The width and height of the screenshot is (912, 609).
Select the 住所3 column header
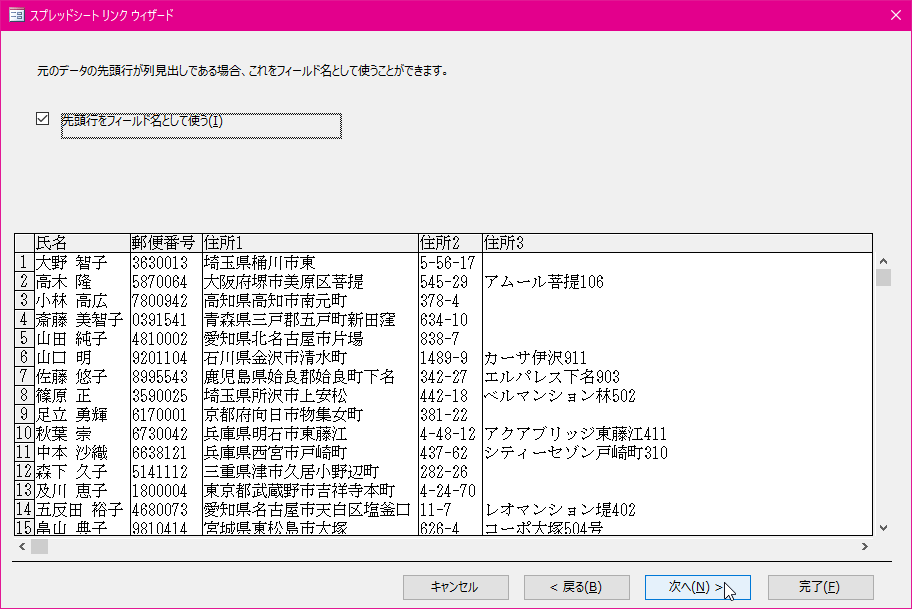coord(677,243)
